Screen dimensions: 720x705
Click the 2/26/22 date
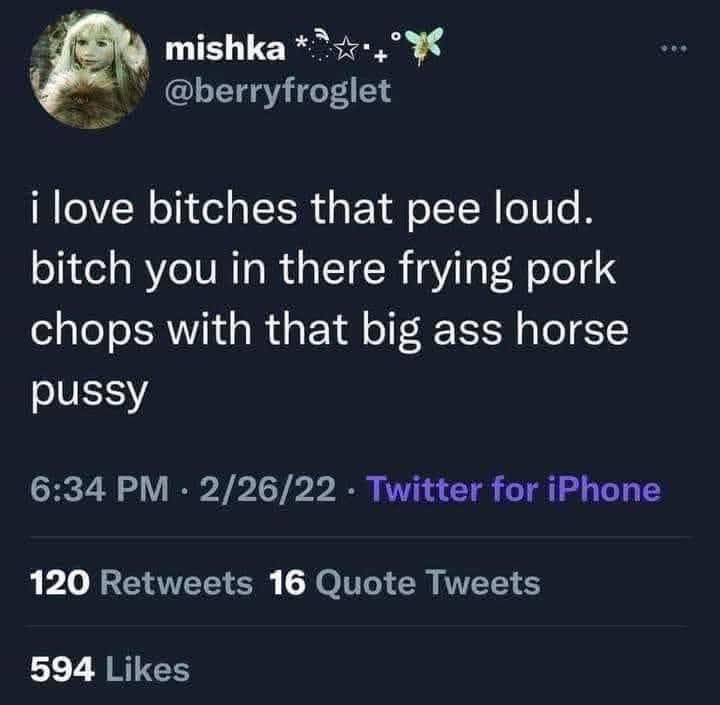268,489
